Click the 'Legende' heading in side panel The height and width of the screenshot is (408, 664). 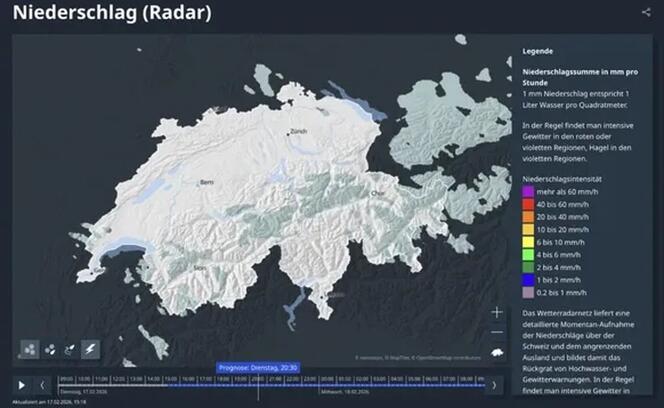click(538, 51)
